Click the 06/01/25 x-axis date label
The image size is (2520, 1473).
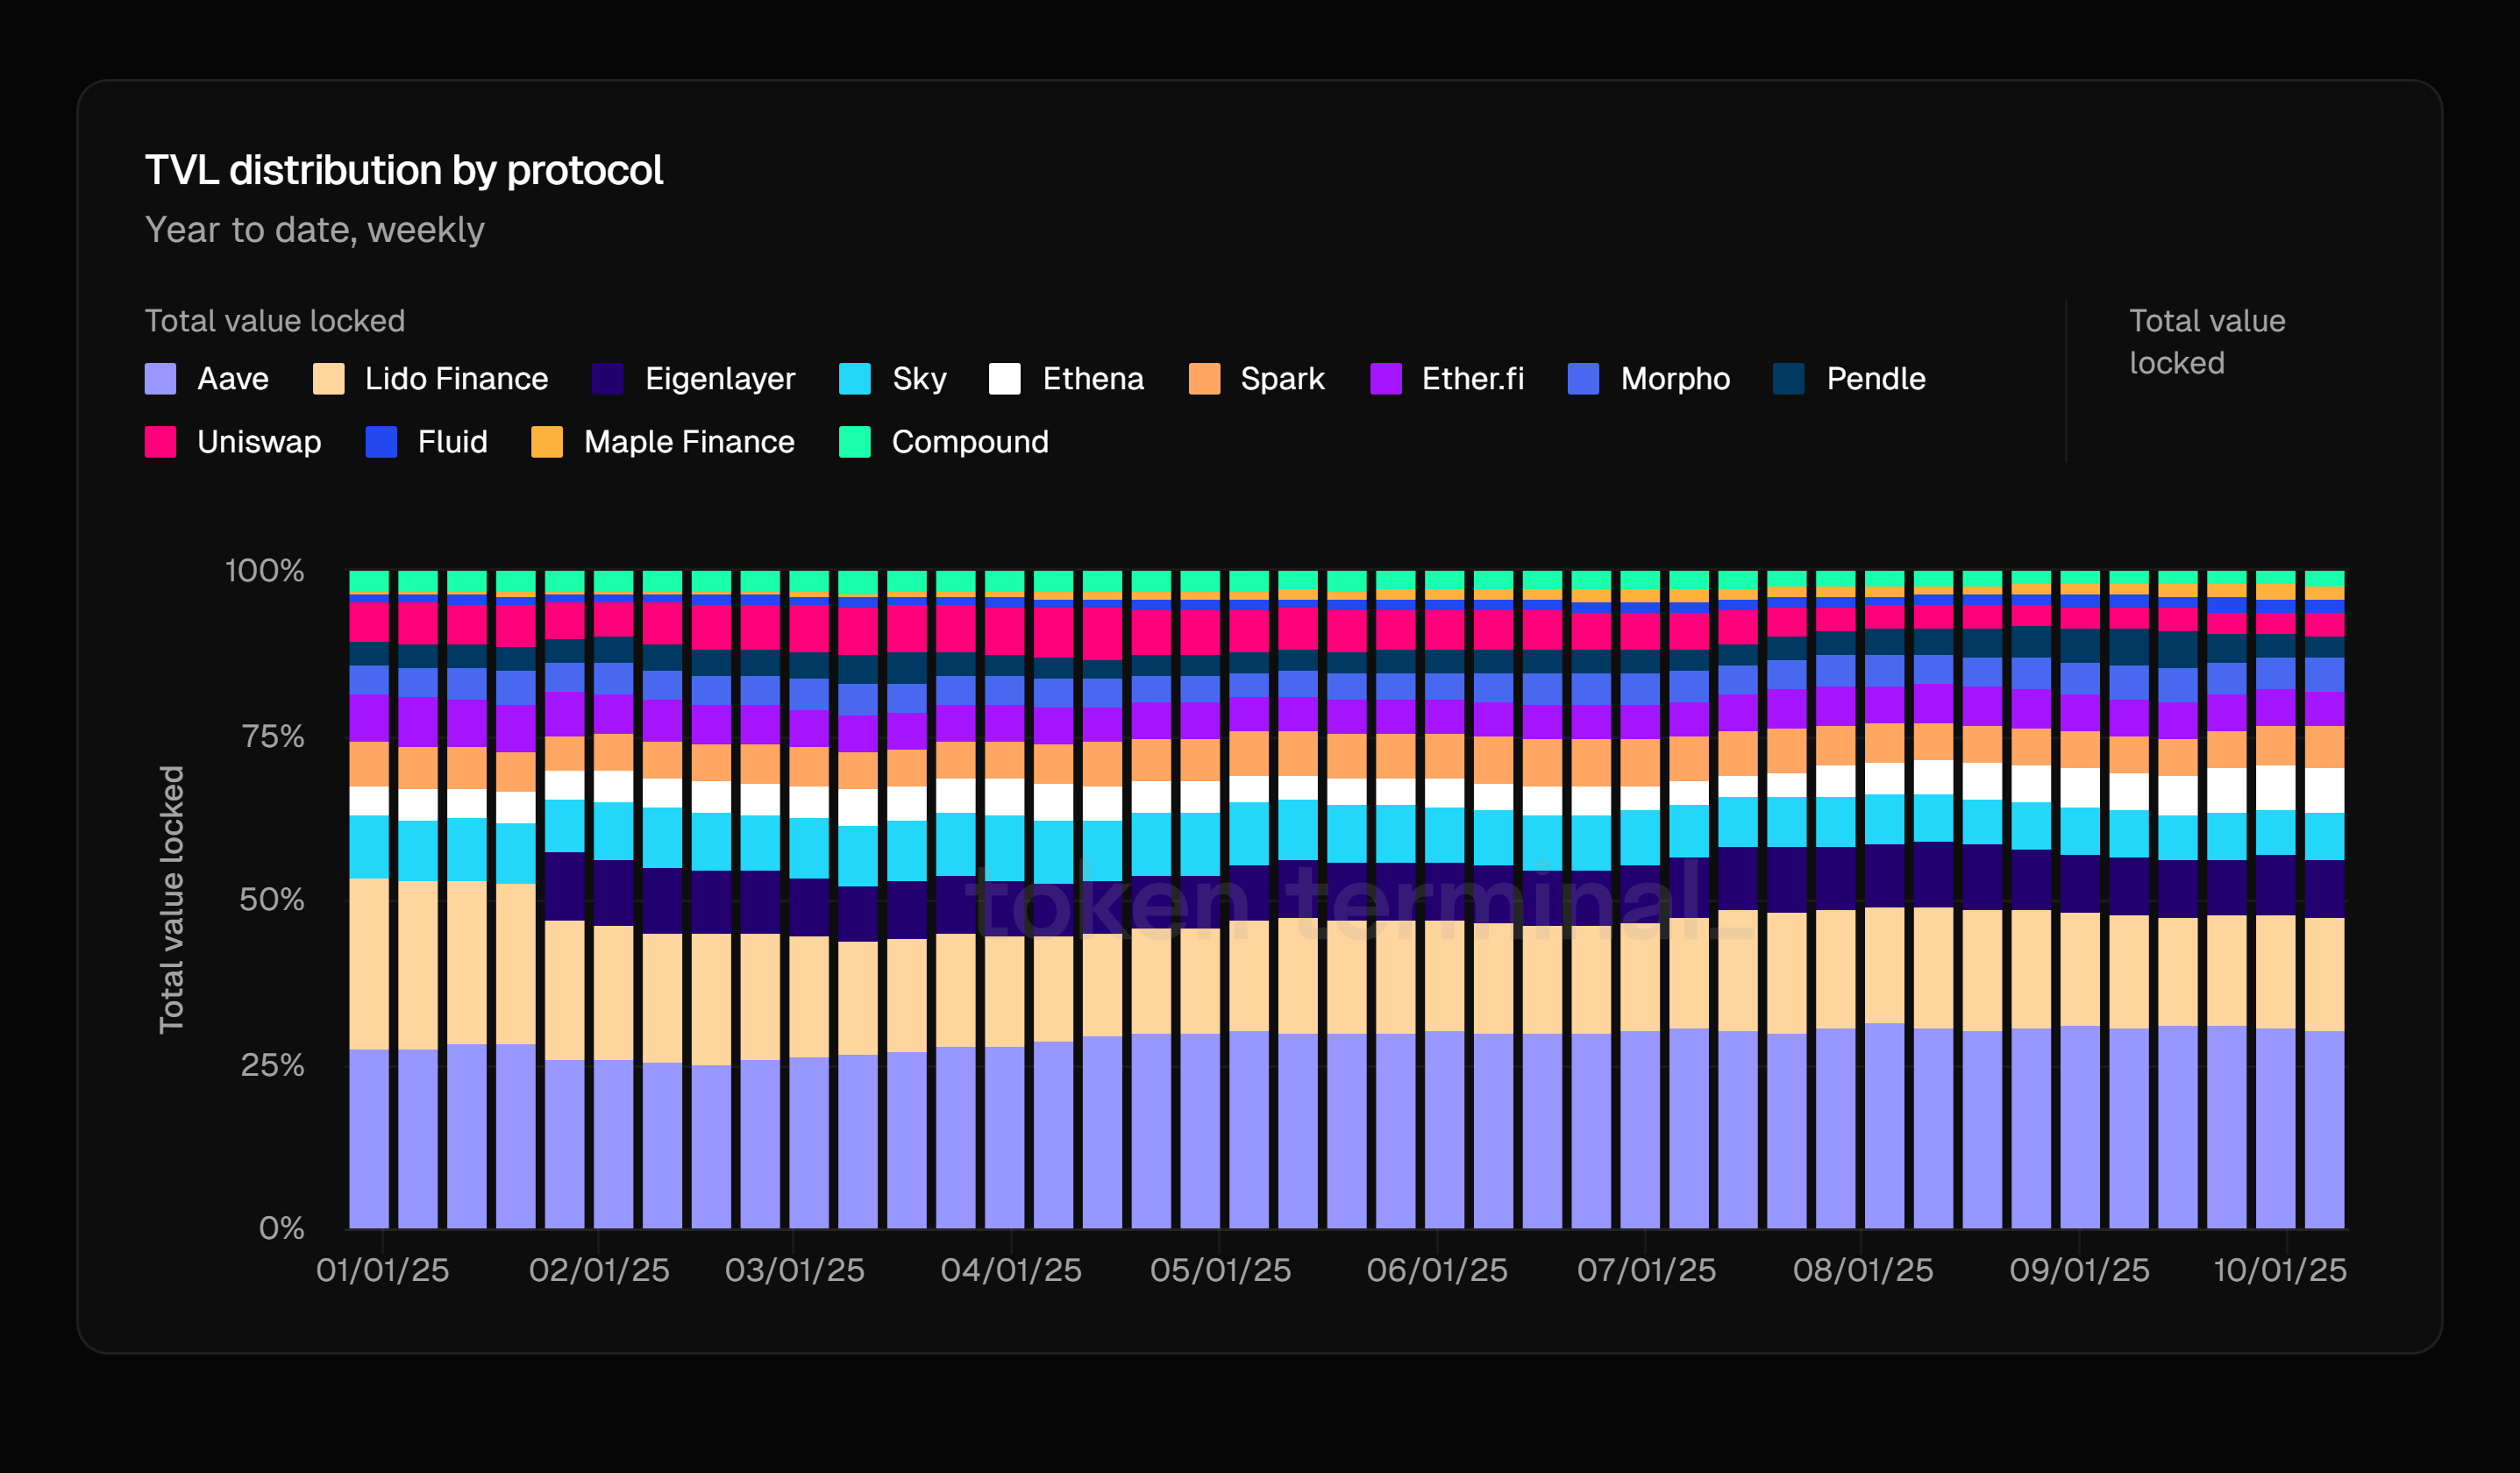(x=1437, y=1270)
